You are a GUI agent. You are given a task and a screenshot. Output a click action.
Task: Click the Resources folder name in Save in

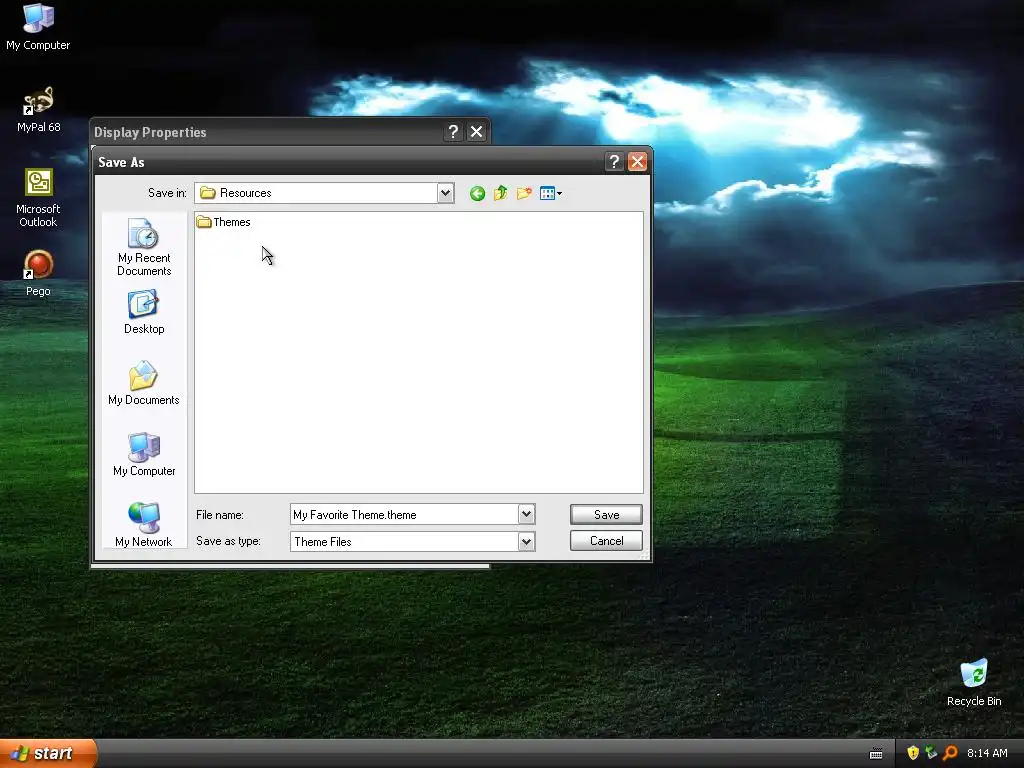tap(246, 193)
